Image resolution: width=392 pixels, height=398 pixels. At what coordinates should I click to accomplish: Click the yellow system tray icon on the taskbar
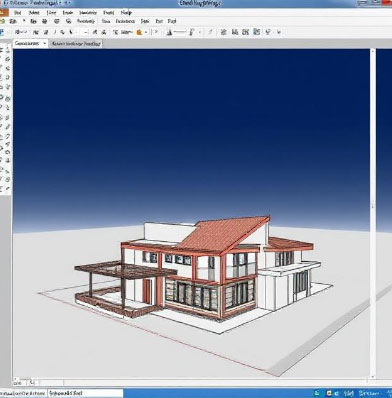(328, 393)
